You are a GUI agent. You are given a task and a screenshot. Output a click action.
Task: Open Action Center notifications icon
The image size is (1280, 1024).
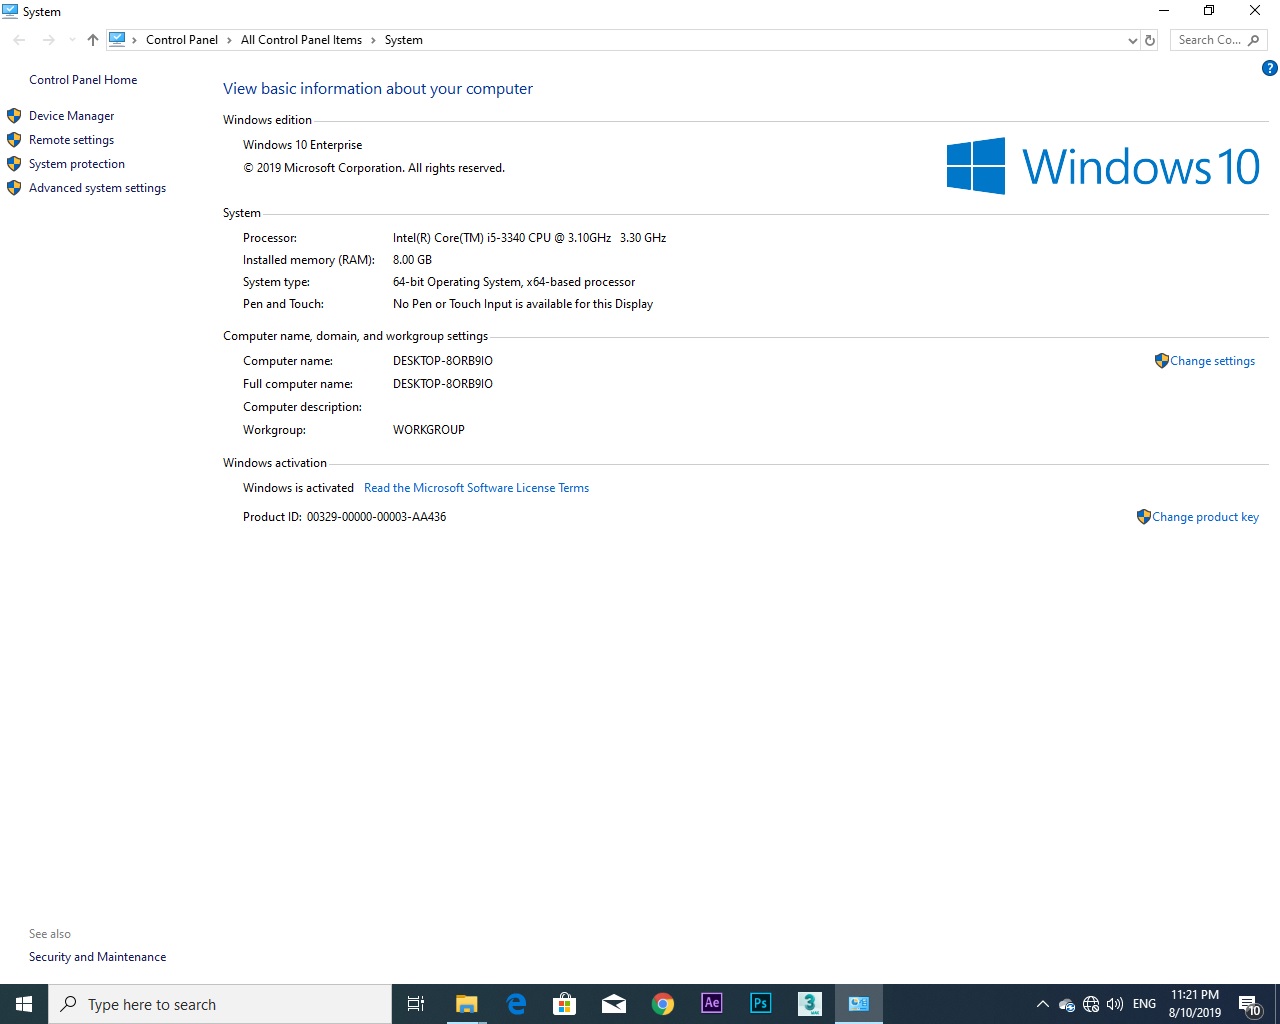(x=1250, y=1005)
